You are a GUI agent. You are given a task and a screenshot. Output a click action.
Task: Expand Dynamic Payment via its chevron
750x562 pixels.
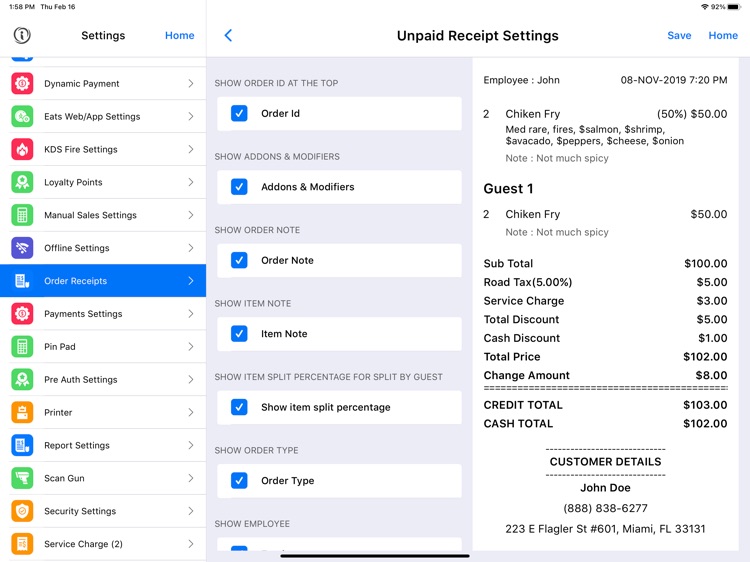pyautogui.click(x=191, y=83)
